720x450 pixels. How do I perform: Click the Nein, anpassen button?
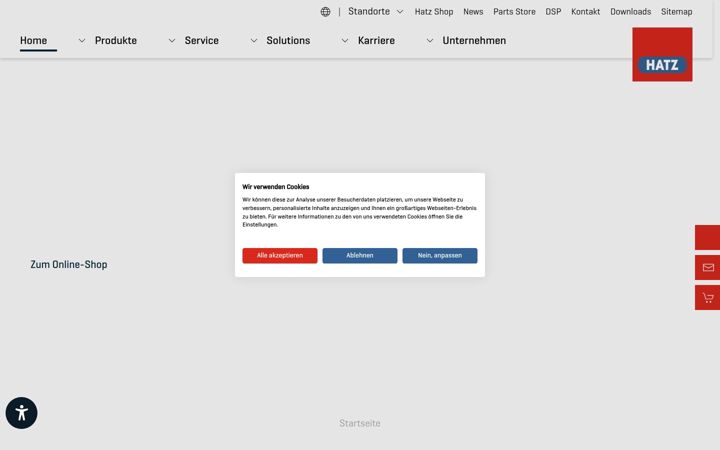point(440,256)
